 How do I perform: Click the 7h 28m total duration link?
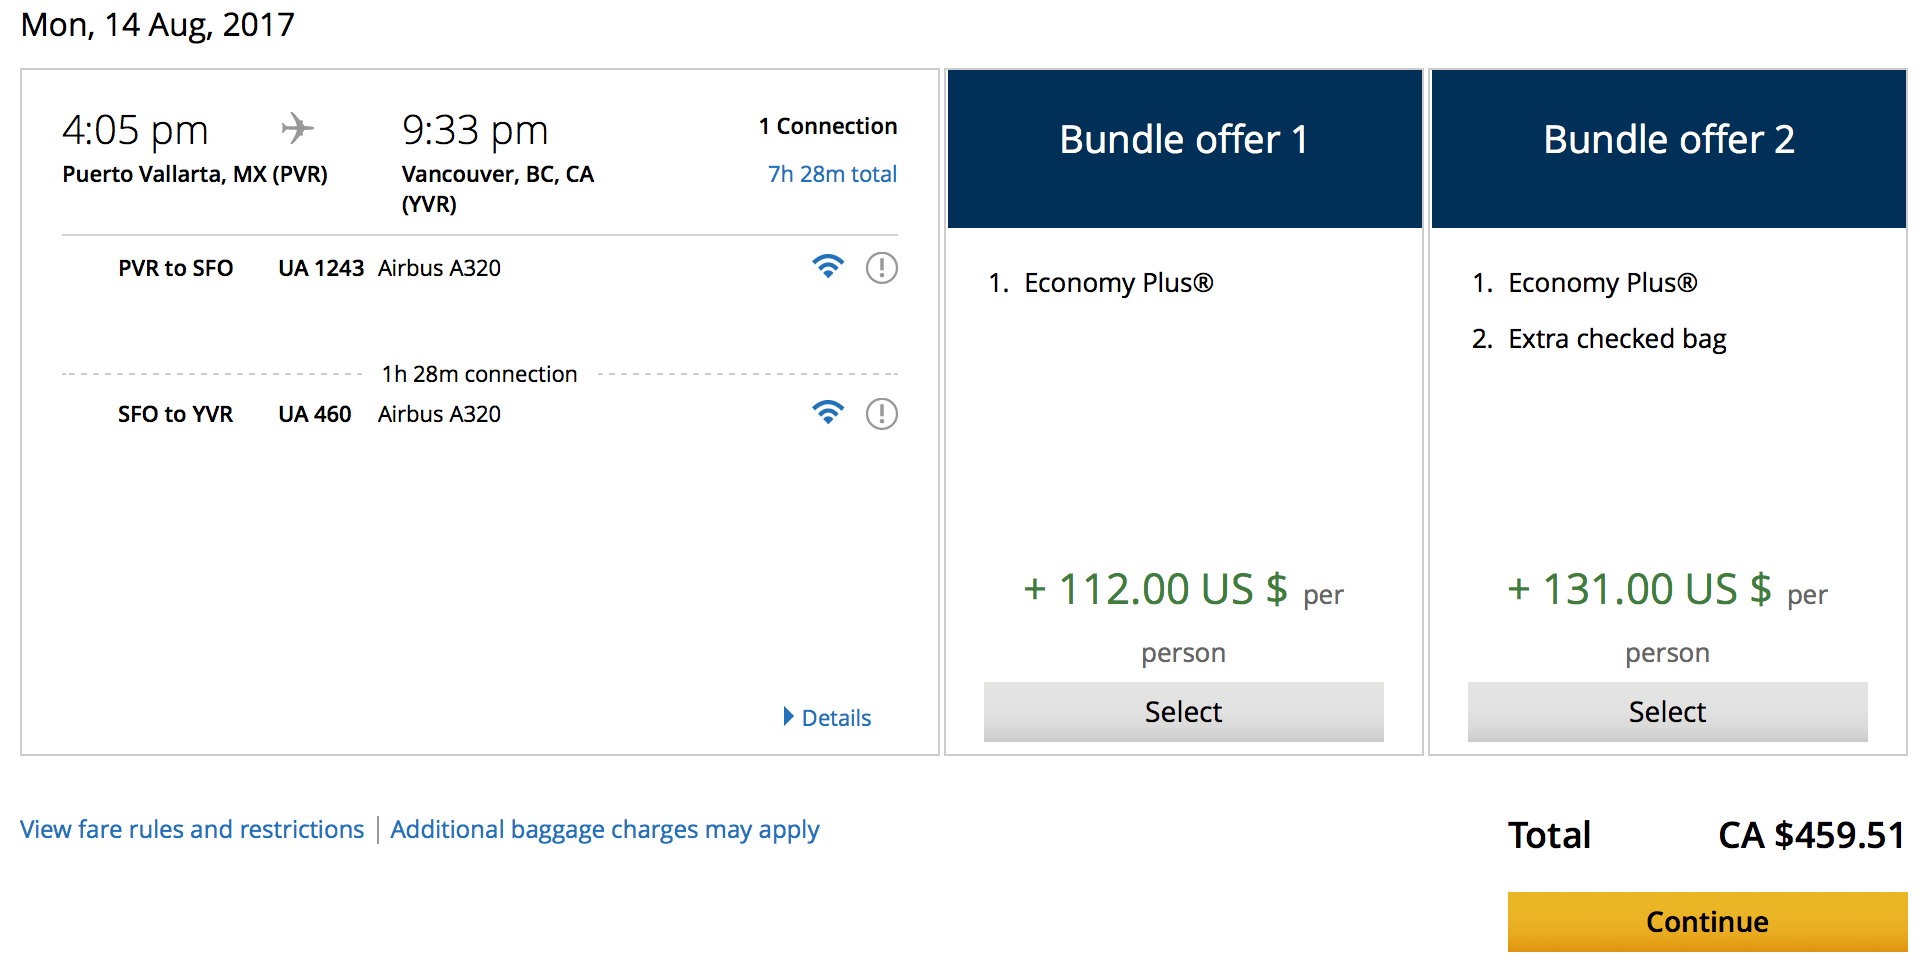831,174
